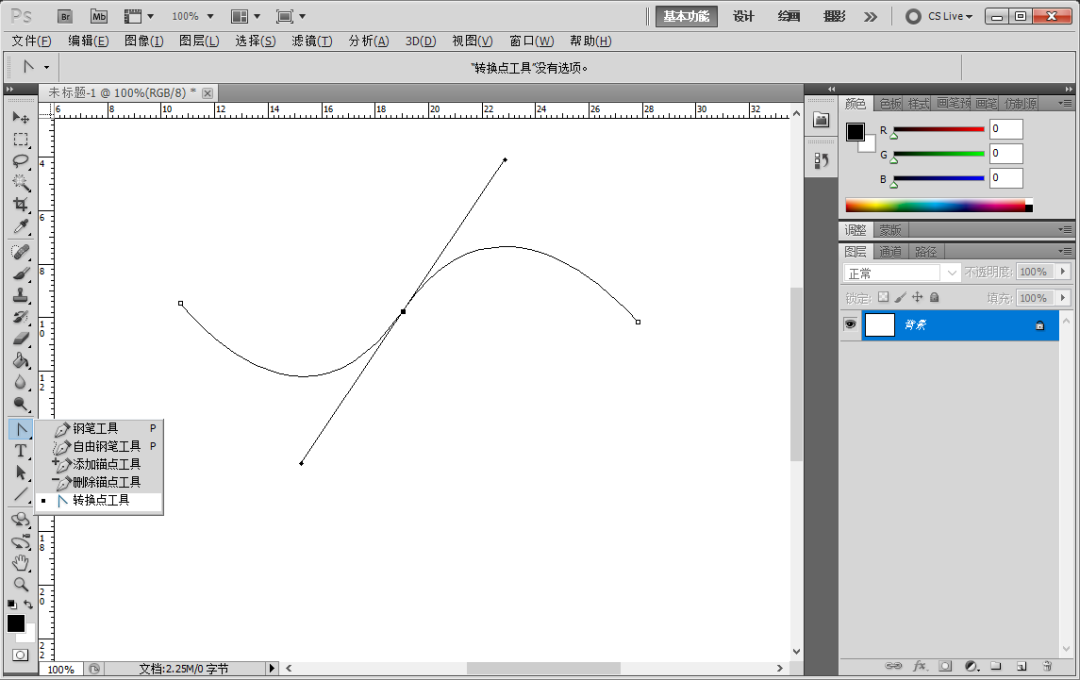Choose 钢笔工具 from the flyout
Image resolution: width=1080 pixels, height=680 pixels.
tap(98, 429)
